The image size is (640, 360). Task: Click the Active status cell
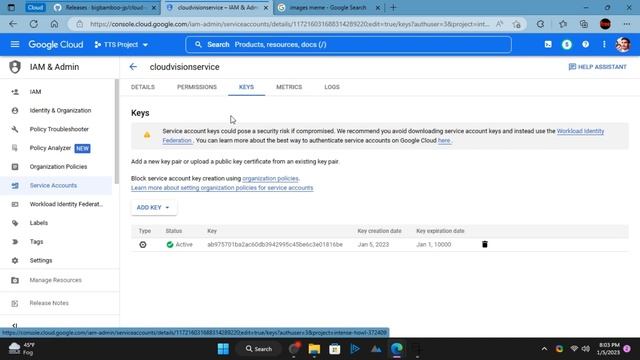(180, 244)
